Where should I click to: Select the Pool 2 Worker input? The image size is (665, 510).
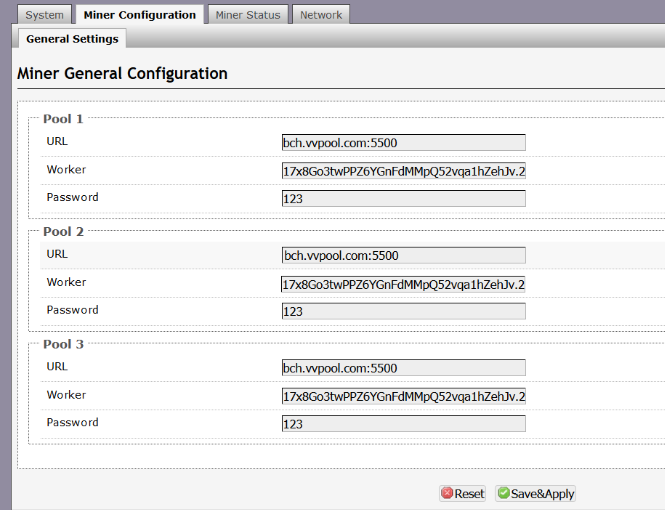(x=403, y=284)
